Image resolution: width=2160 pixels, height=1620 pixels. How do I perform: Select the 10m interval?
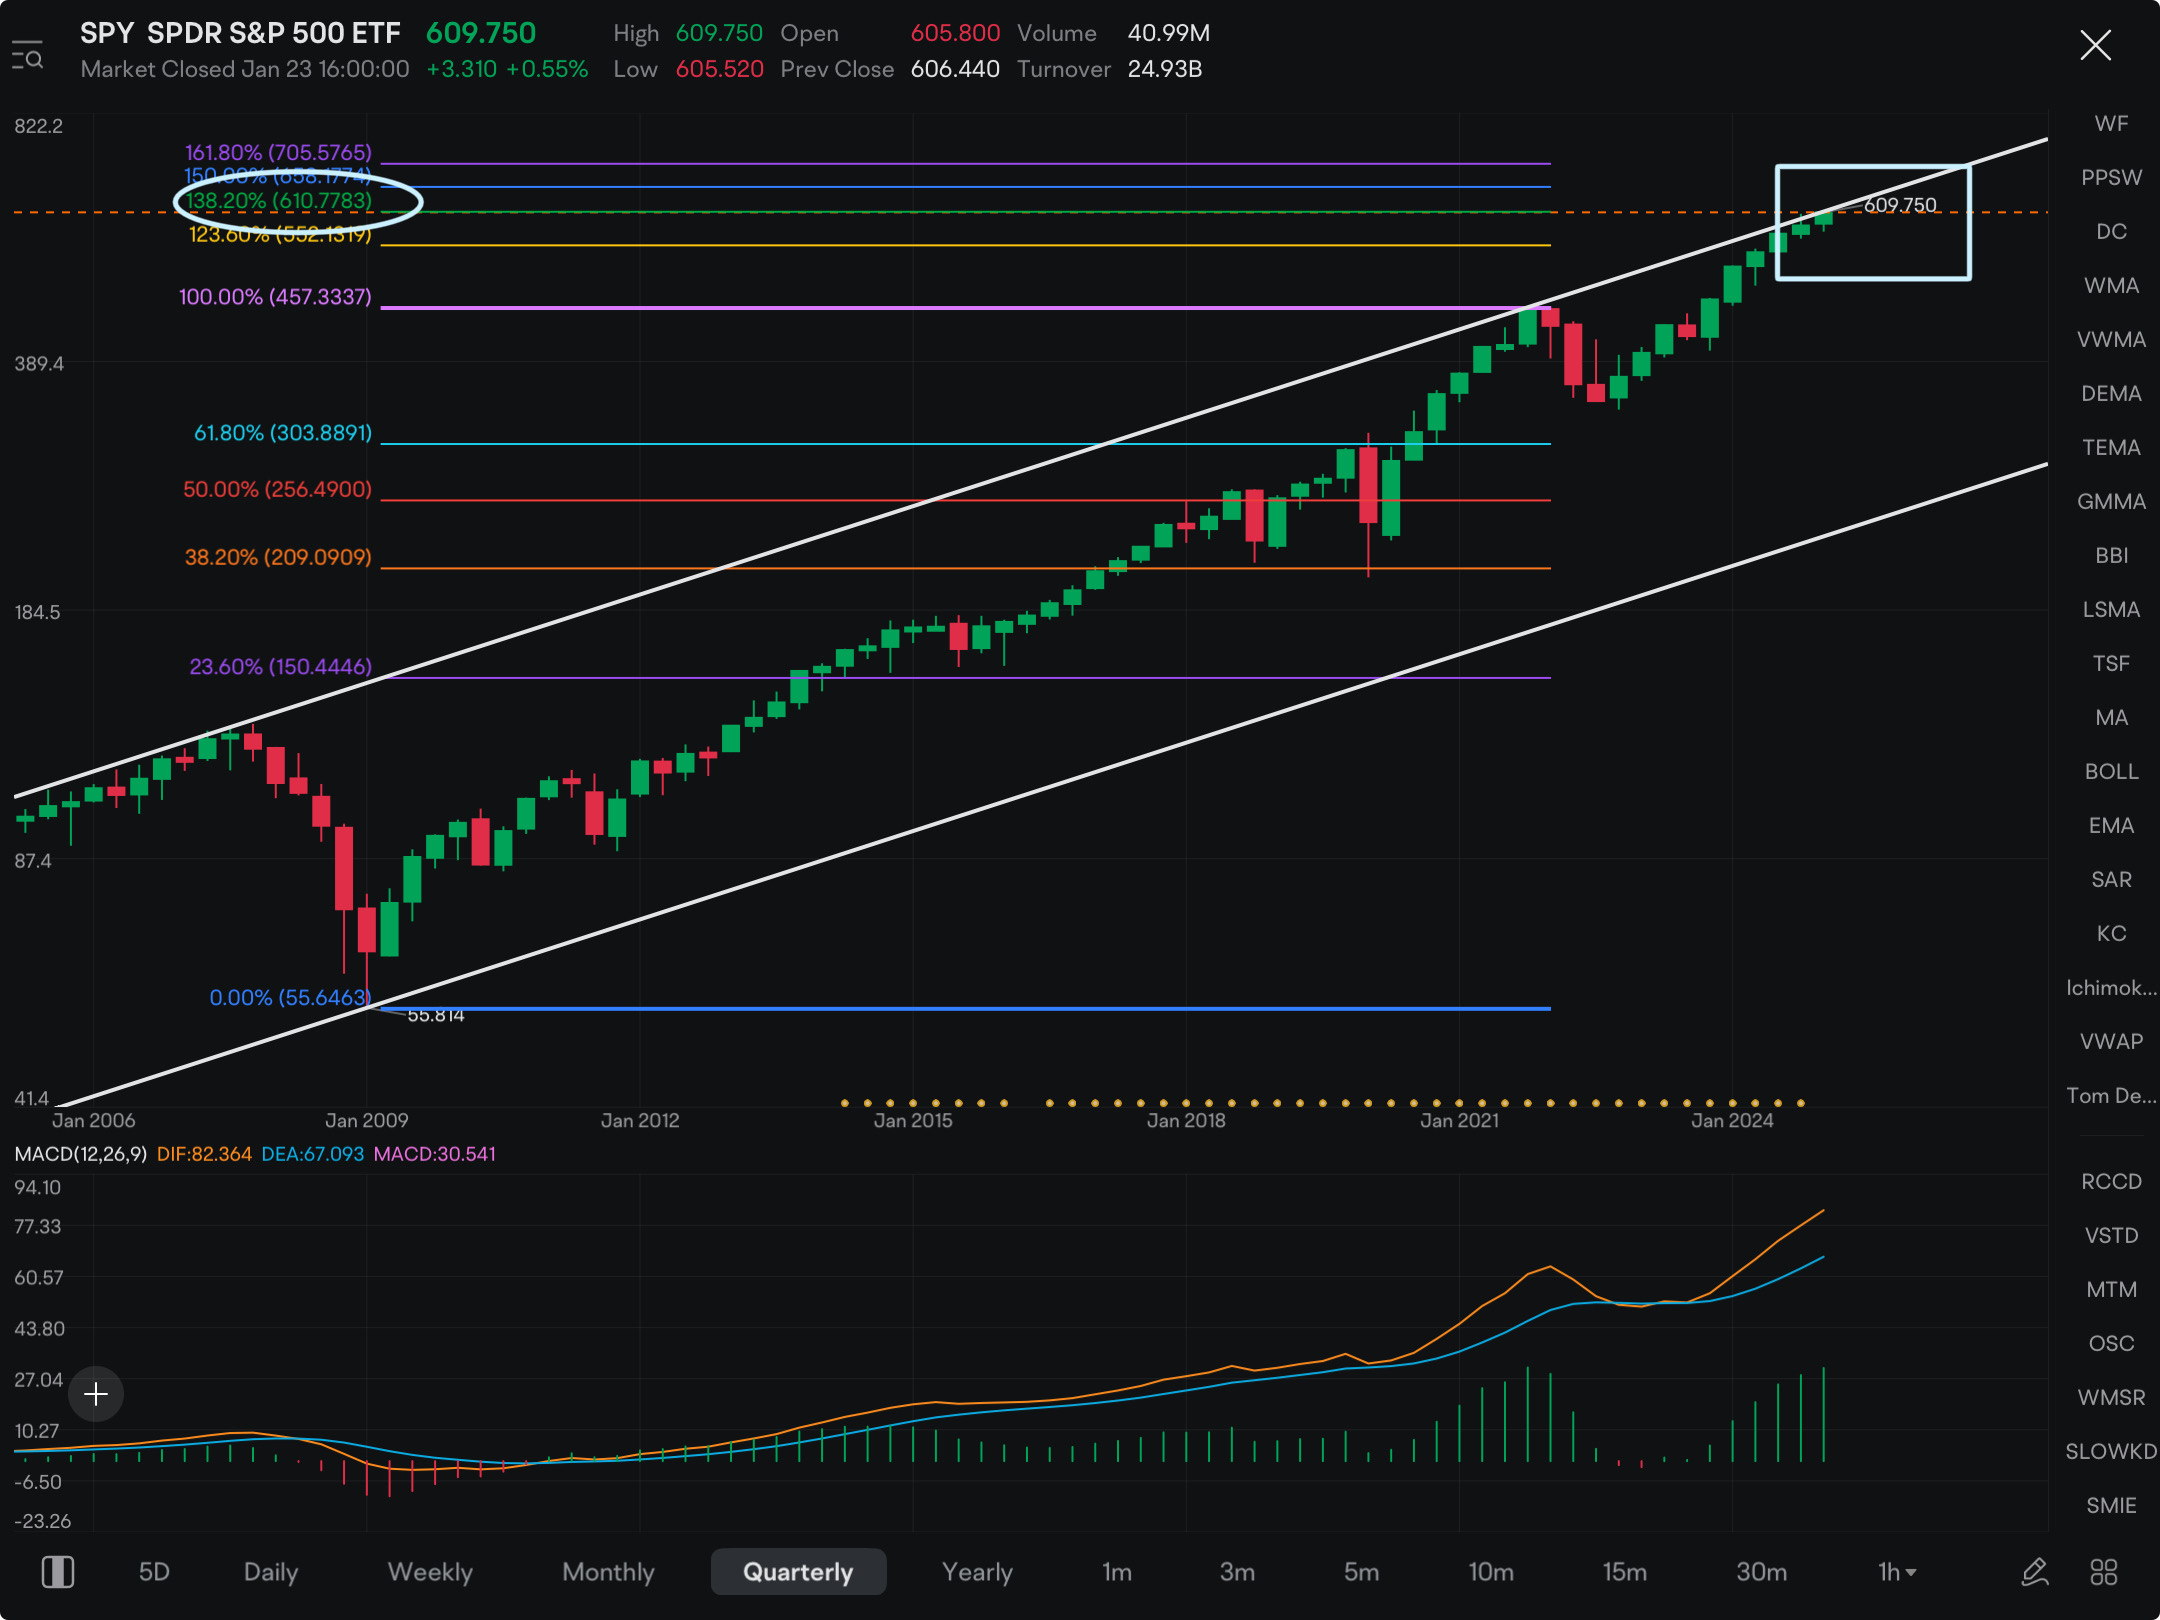pyautogui.click(x=1491, y=1572)
